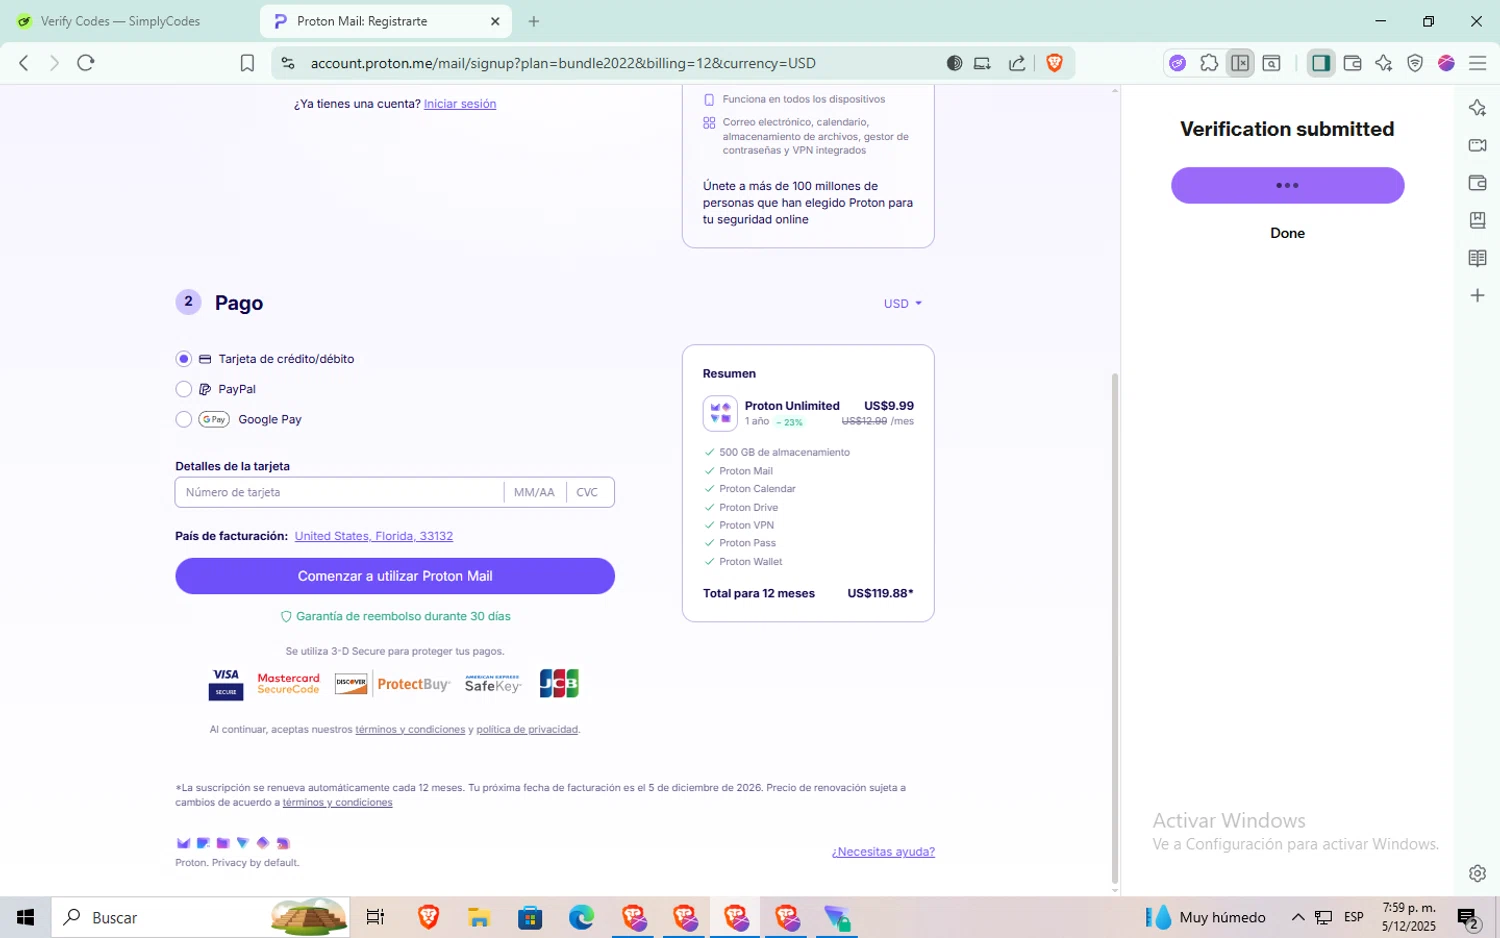Open the profile avatar icon
The image size is (1500, 938).
coord(1446,63)
